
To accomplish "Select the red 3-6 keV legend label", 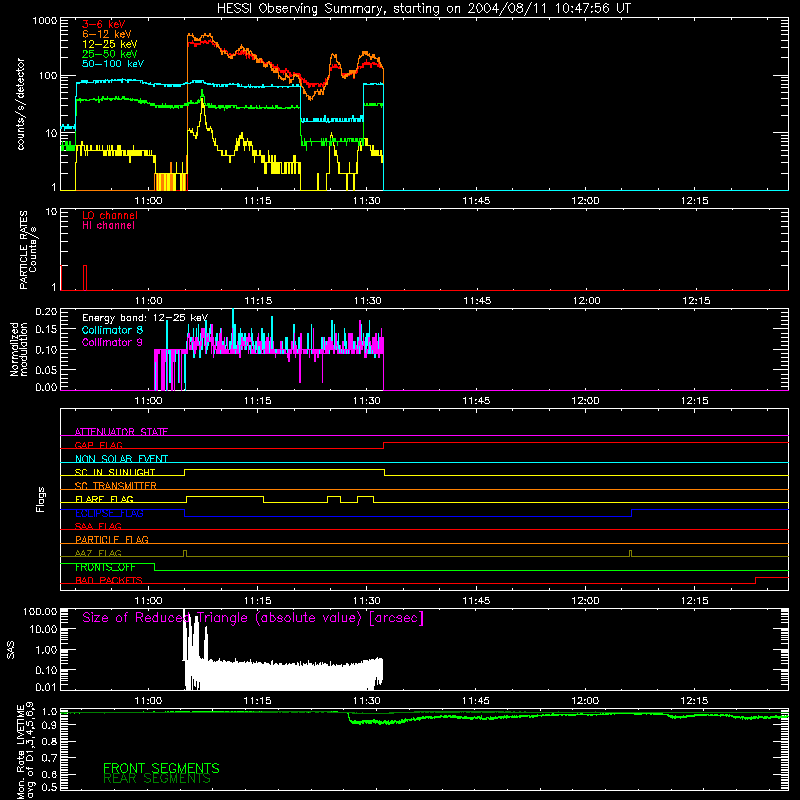I will click(103, 24).
